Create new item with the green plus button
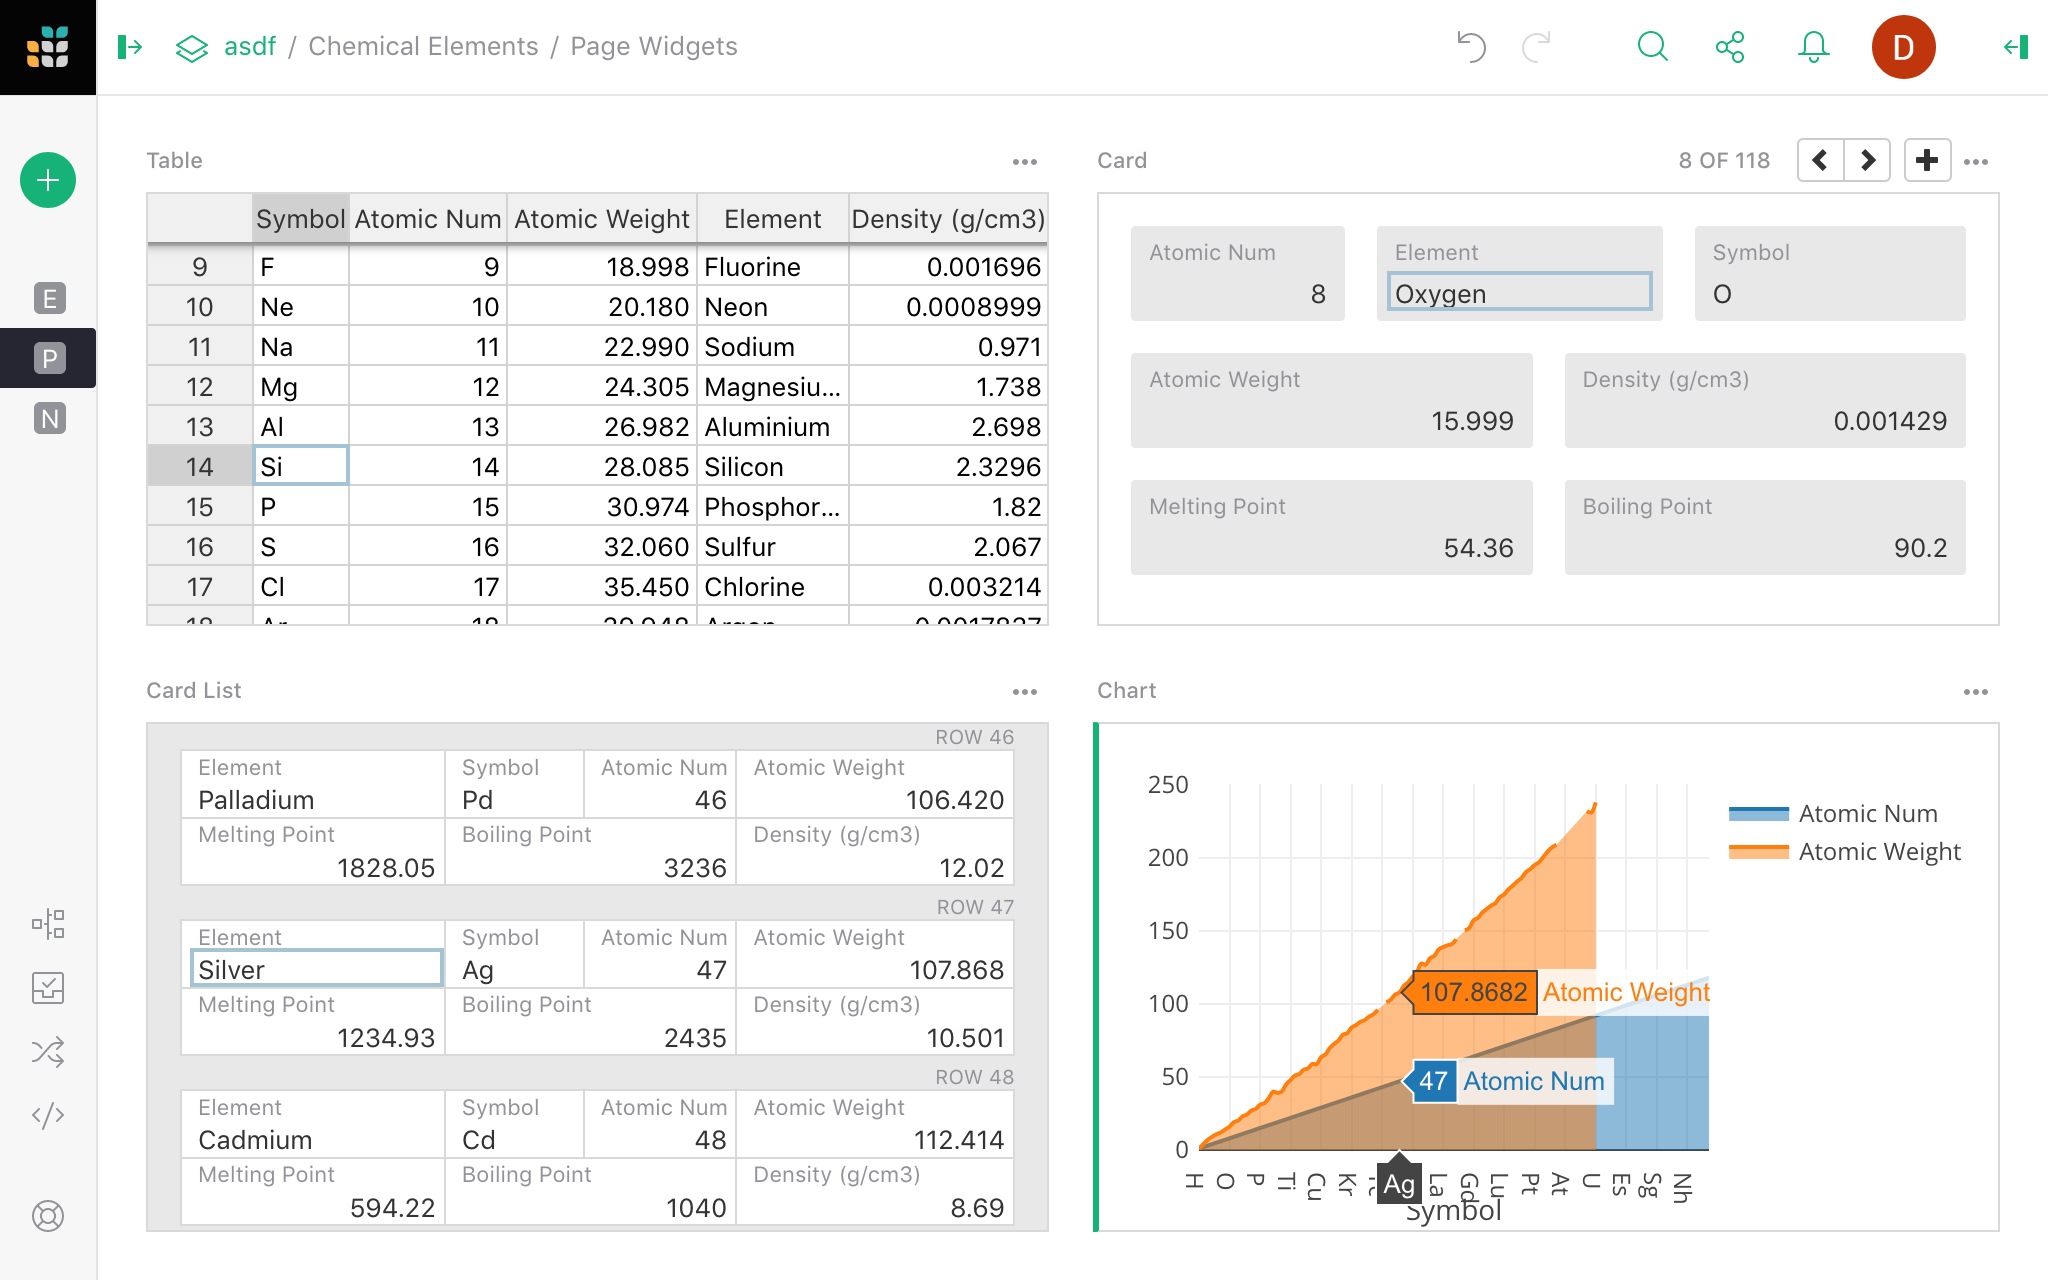The height and width of the screenshot is (1280, 2048). 47,180
